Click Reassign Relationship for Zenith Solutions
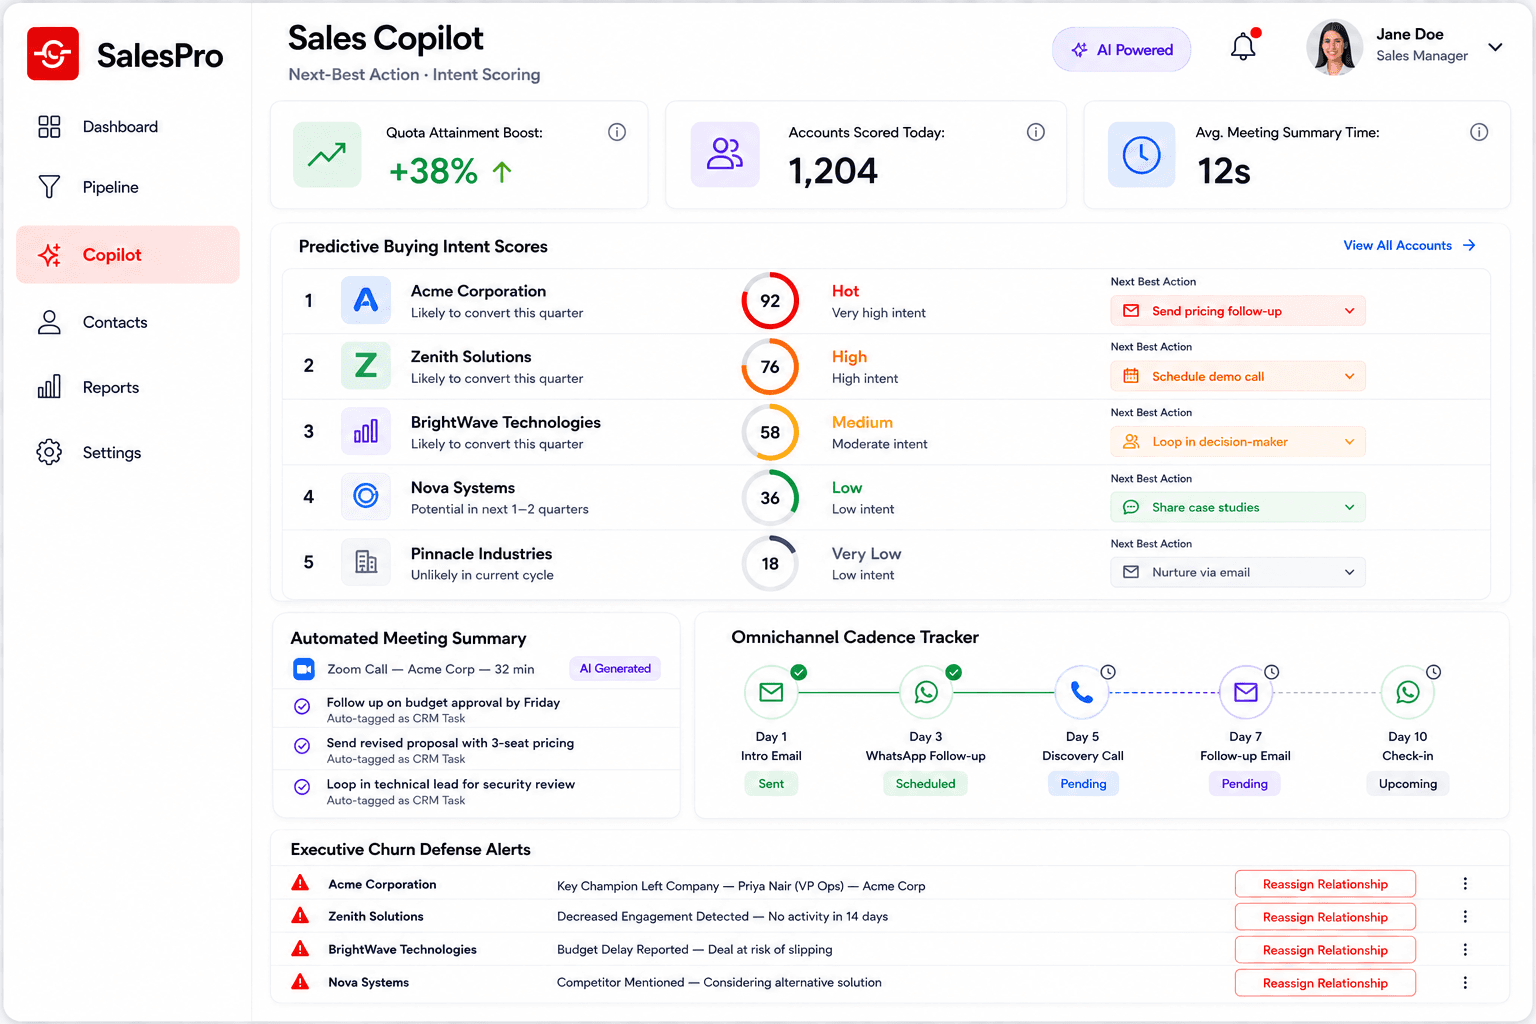 [1325, 917]
